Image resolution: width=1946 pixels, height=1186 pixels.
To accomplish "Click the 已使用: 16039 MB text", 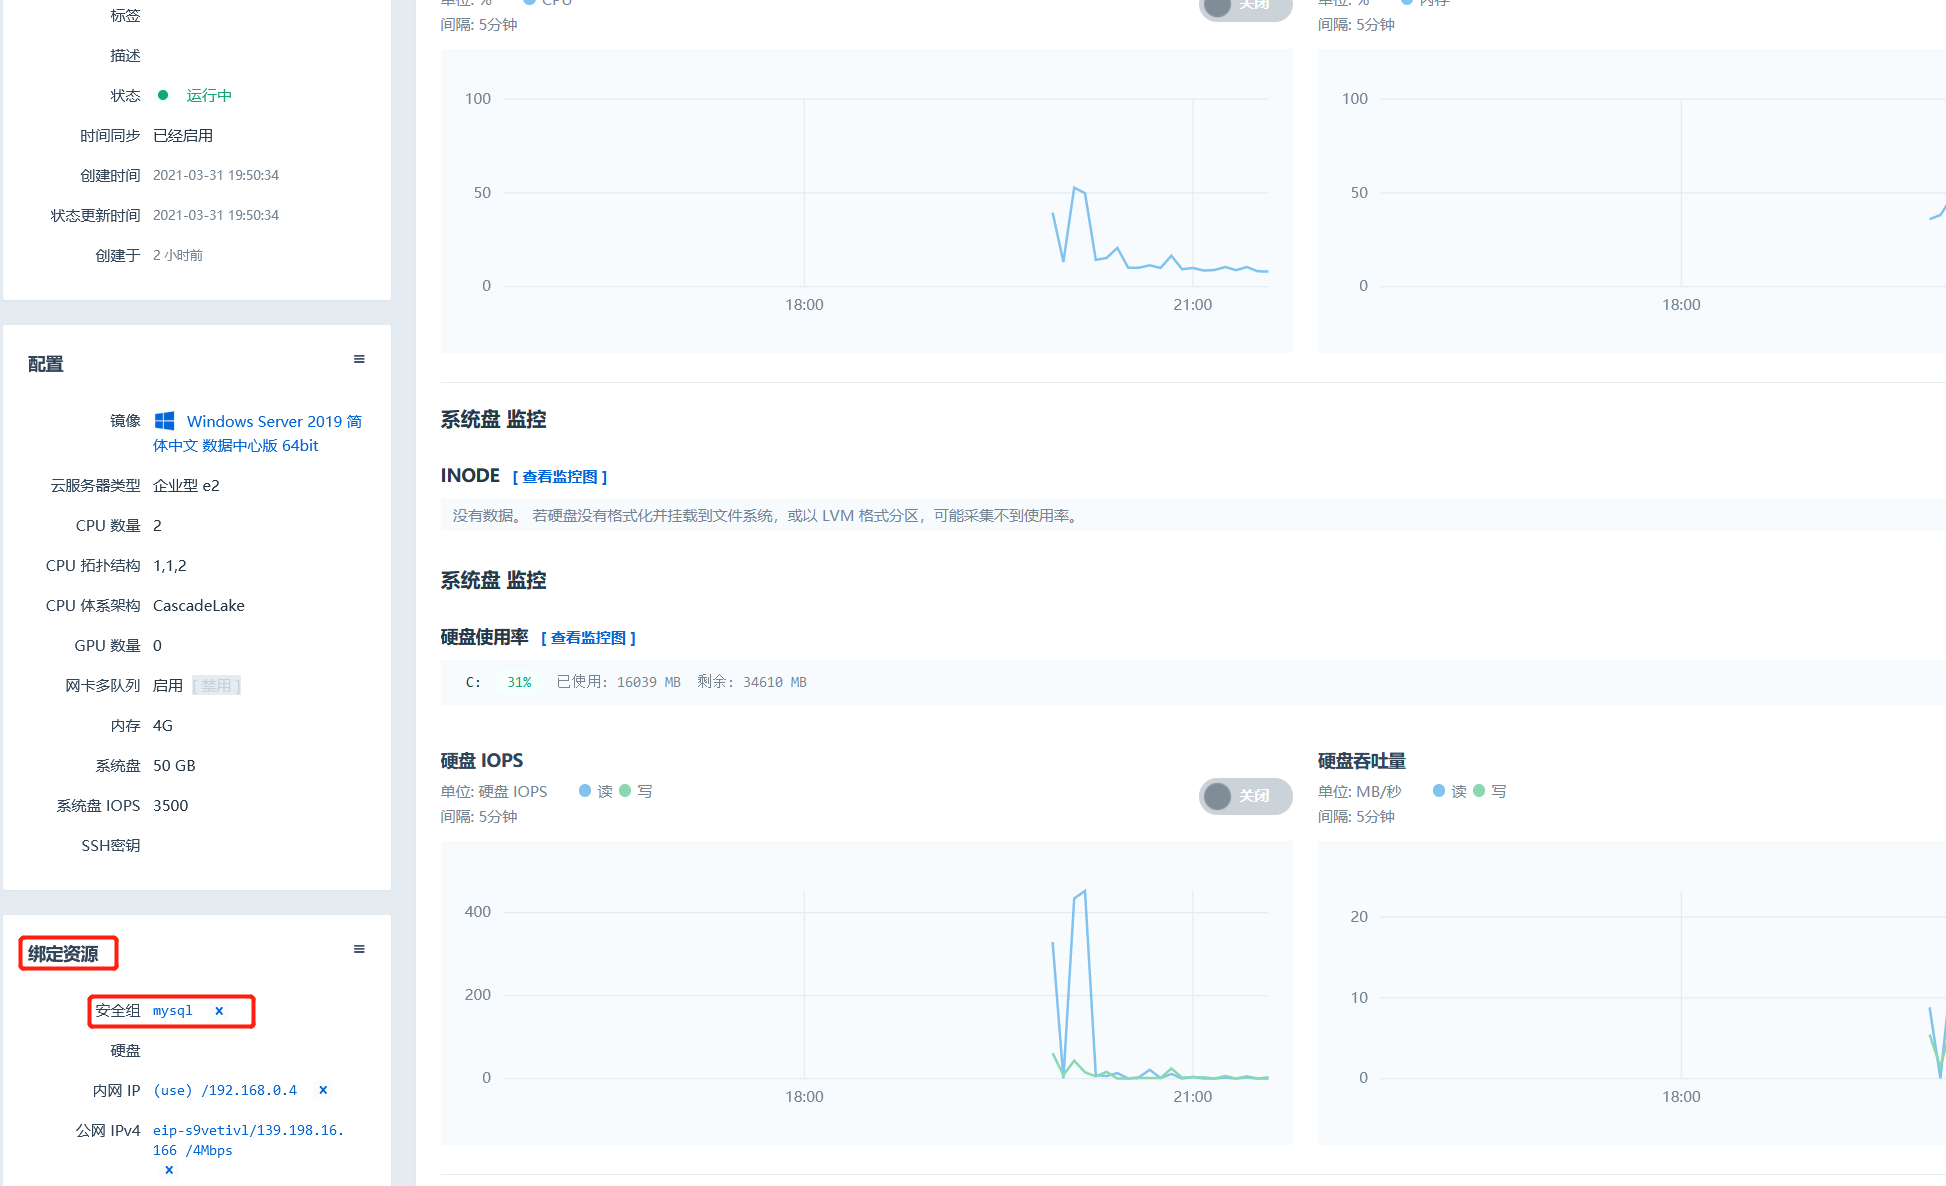I will [618, 682].
